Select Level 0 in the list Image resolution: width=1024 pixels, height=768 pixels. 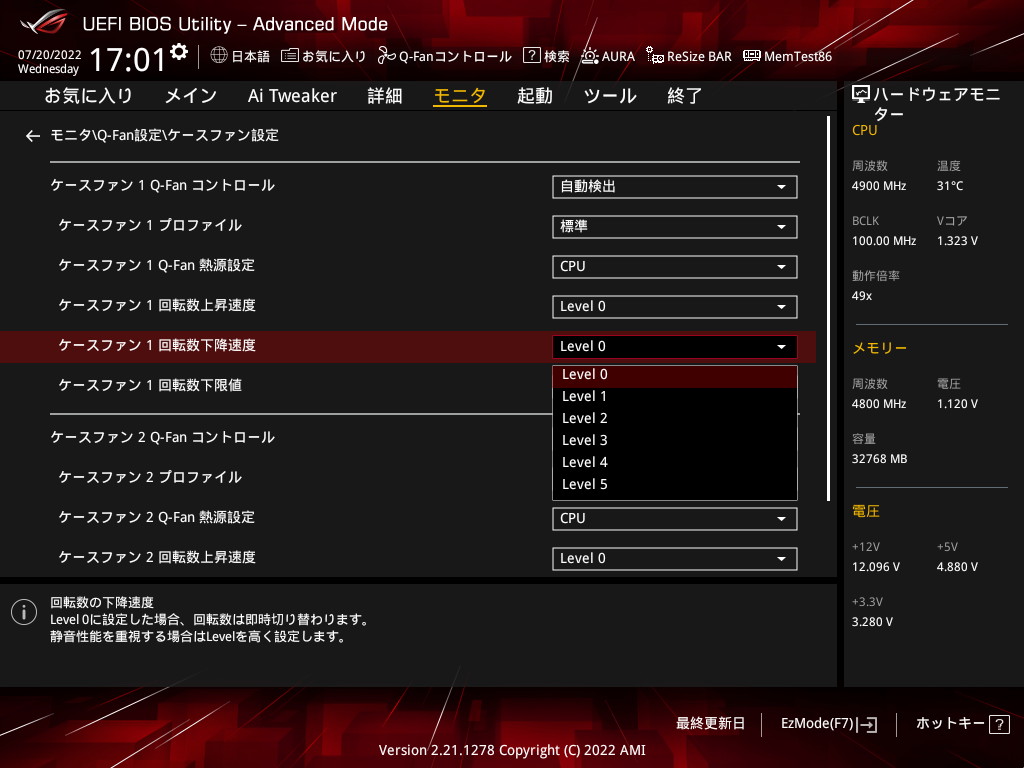pos(675,375)
